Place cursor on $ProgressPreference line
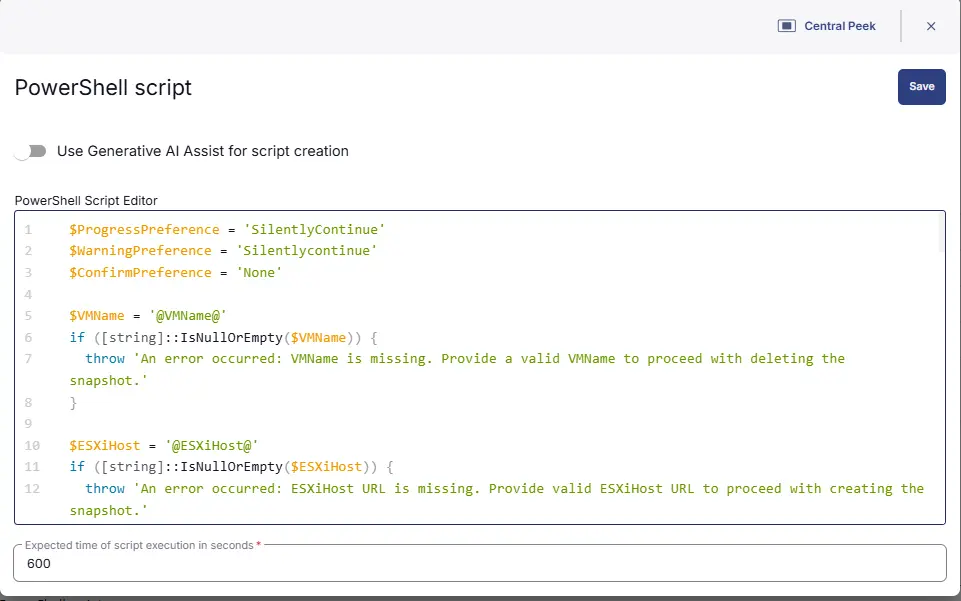This screenshot has width=961, height=601. pos(227,229)
